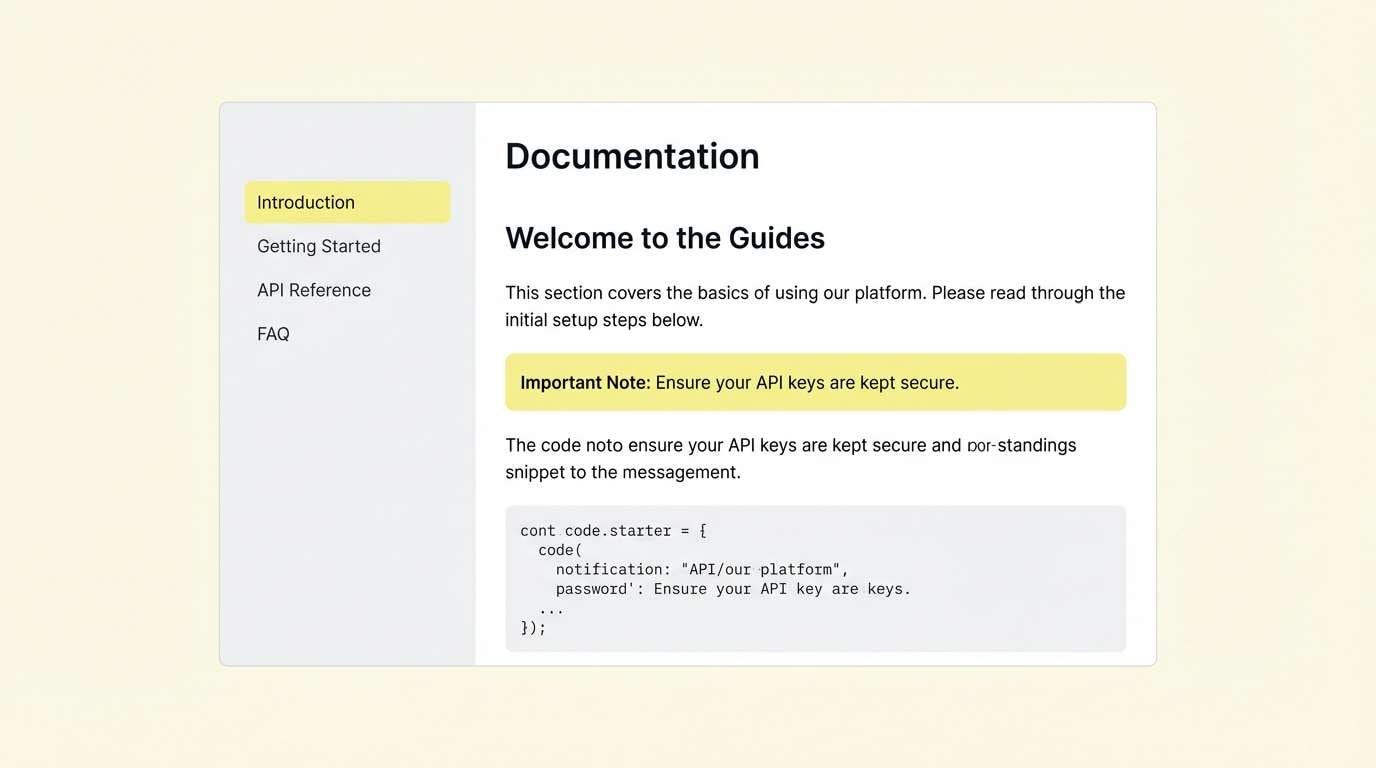Select the code.starter line of code
Viewport: 1376px width, 768px height.
click(612, 530)
